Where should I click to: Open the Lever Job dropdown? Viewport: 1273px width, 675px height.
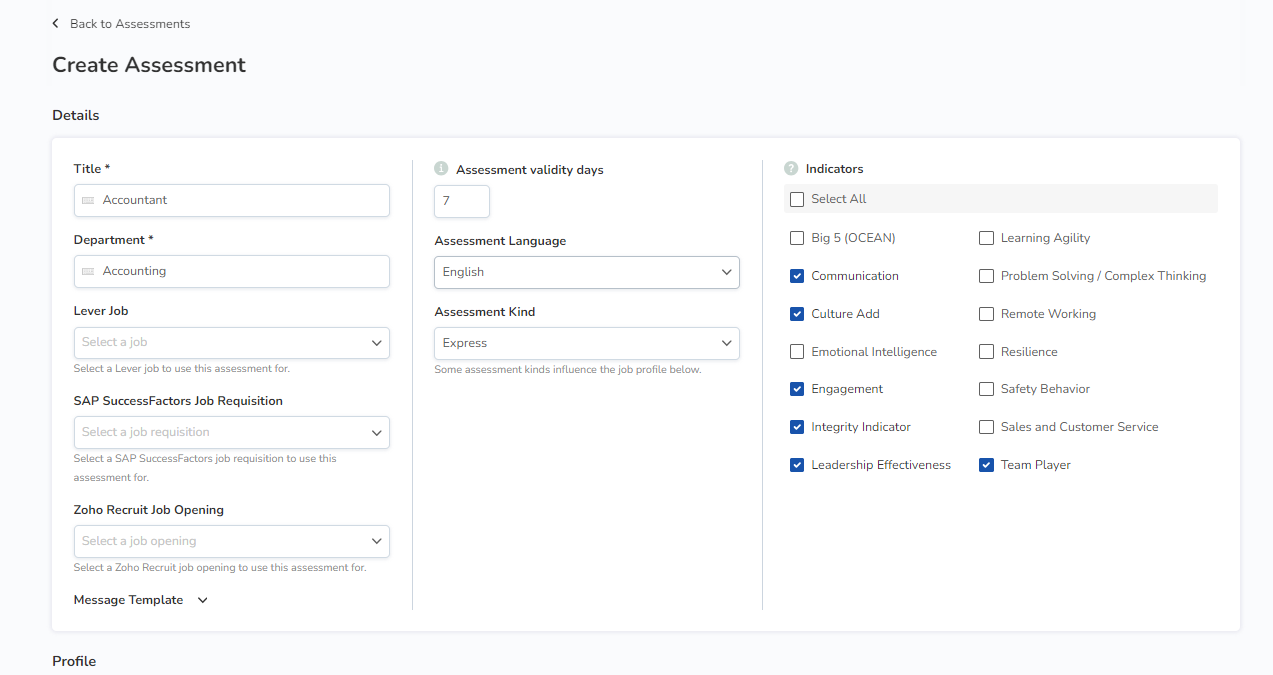click(231, 343)
